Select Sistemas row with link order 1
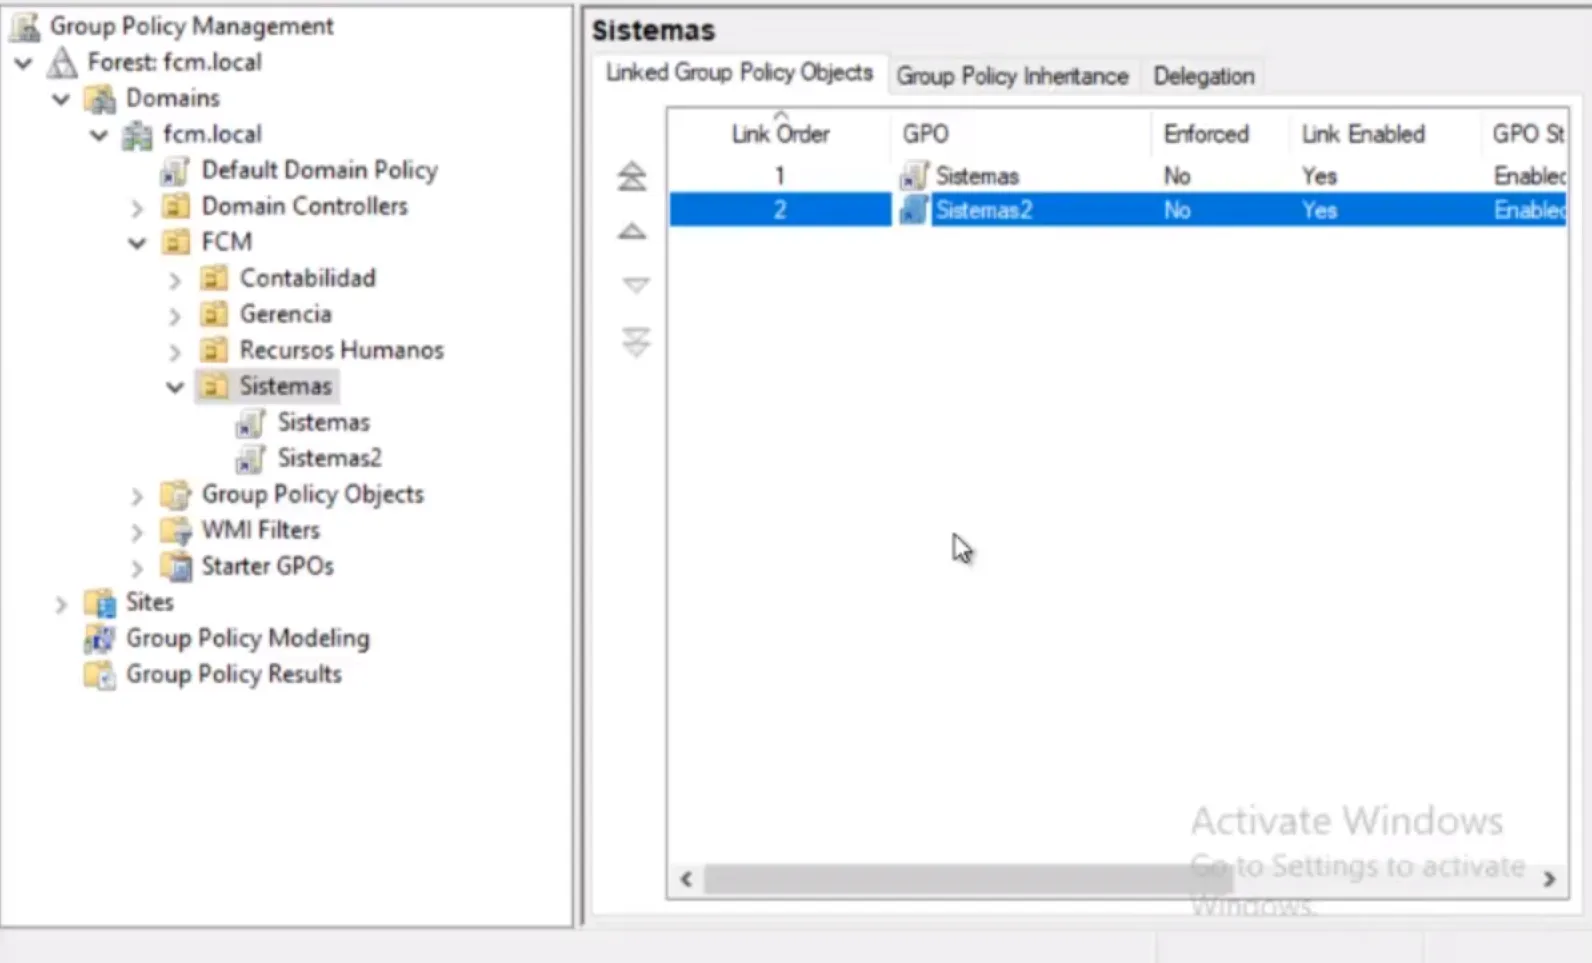 [976, 176]
